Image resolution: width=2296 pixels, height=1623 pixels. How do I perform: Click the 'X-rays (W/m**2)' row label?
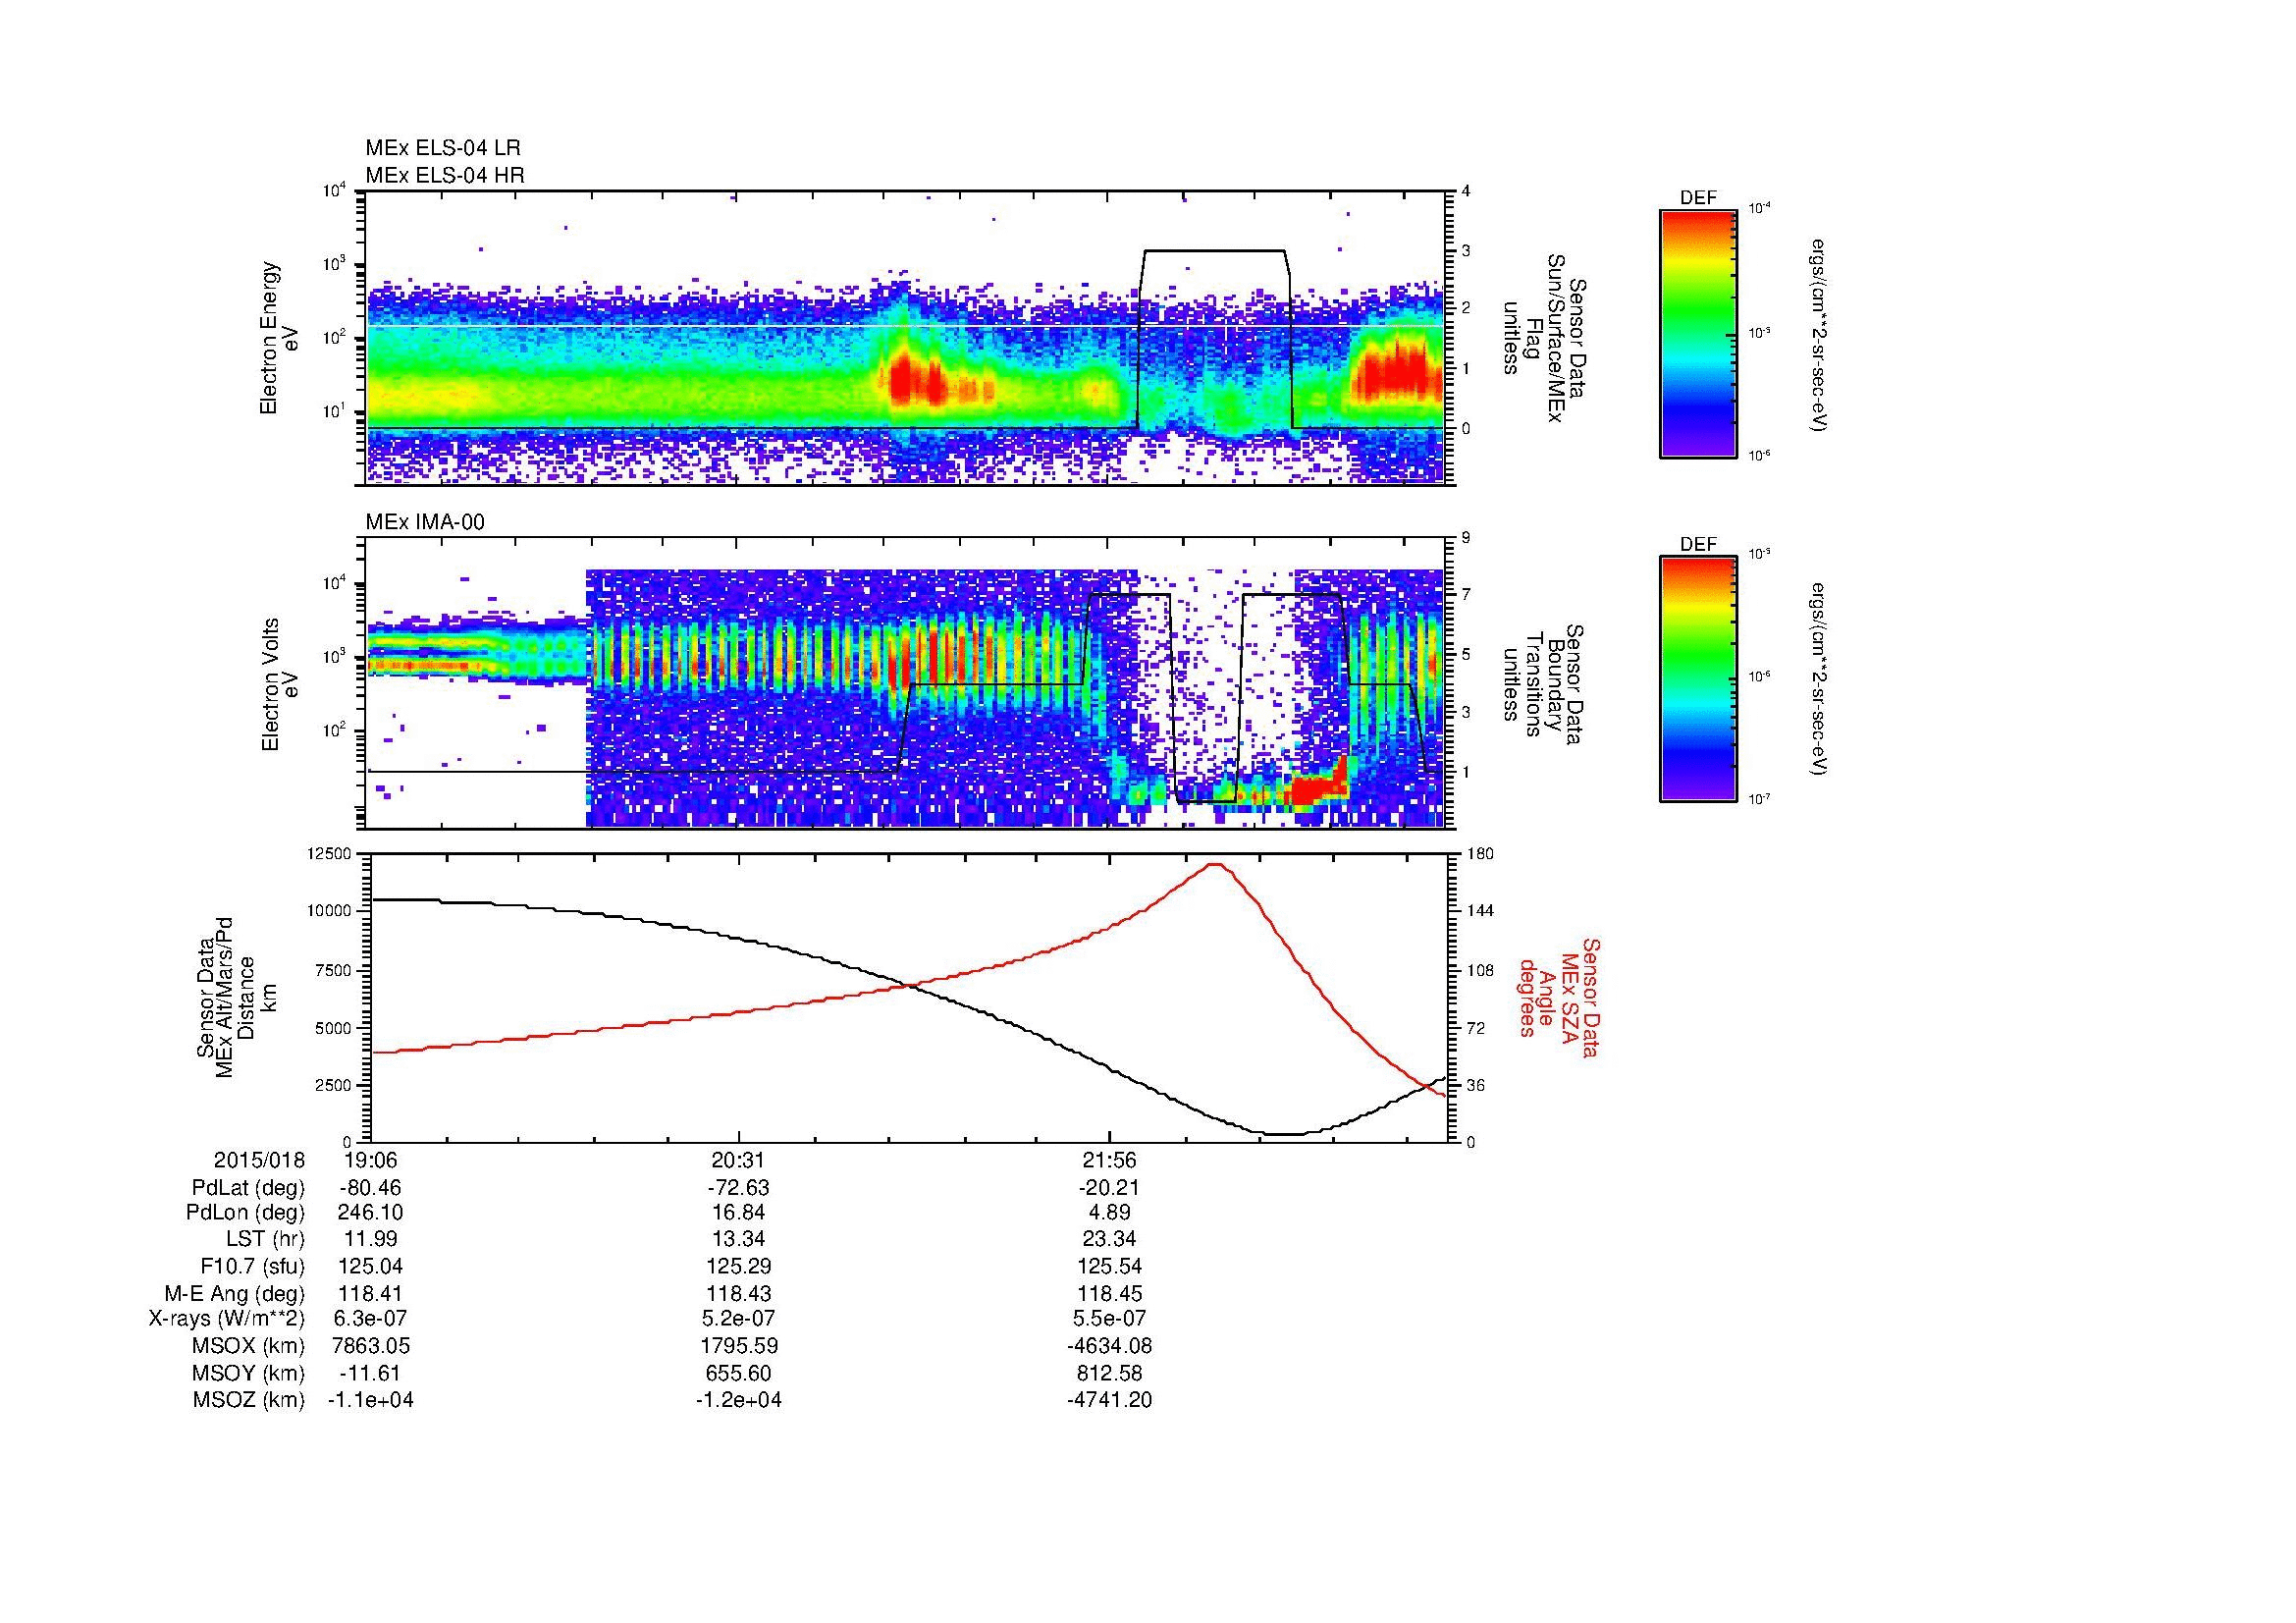[x=227, y=1318]
